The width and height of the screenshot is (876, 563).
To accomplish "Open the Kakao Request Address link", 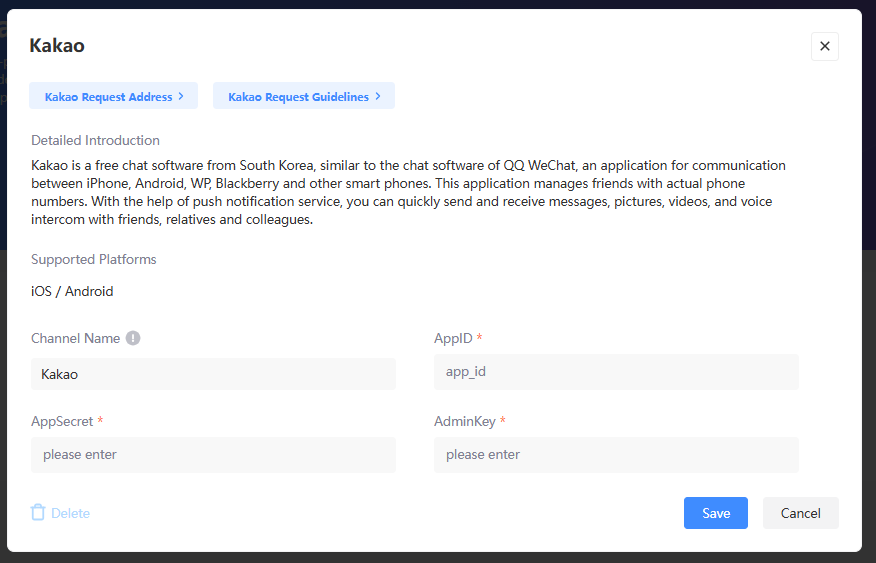I will click(x=108, y=97).
